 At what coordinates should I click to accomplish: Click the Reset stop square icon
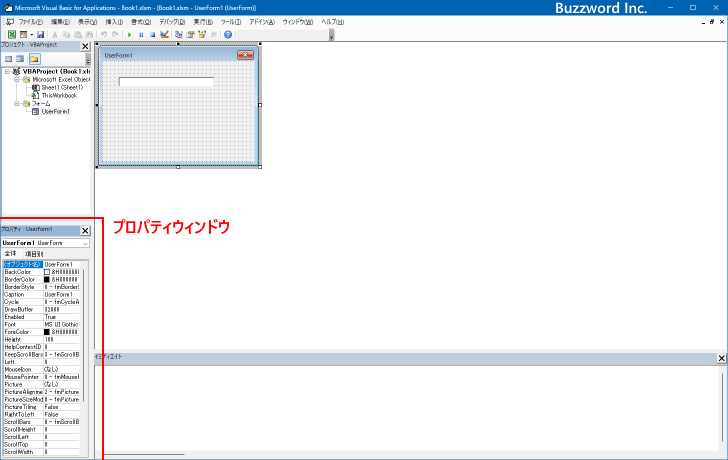(x=152, y=34)
